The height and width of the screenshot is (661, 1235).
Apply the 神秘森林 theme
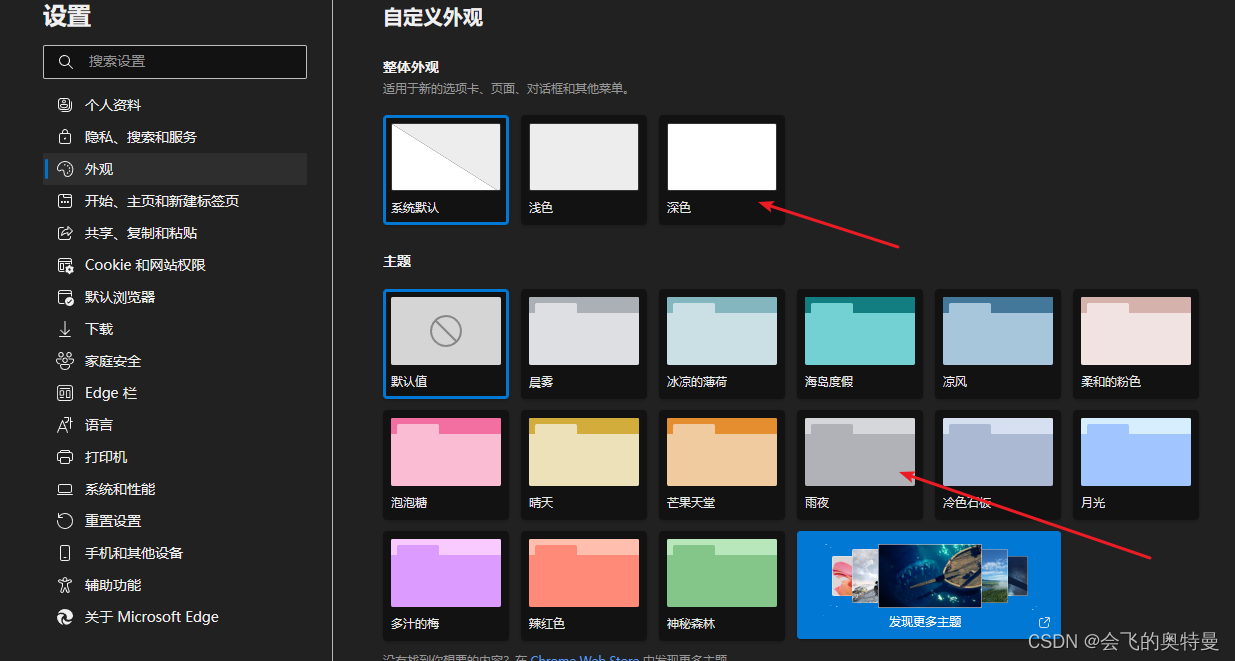tap(722, 585)
